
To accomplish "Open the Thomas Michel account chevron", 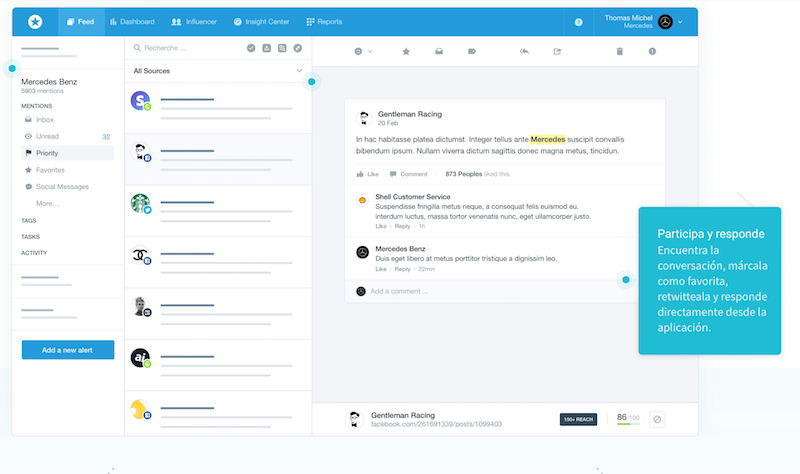I will [680, 22].
